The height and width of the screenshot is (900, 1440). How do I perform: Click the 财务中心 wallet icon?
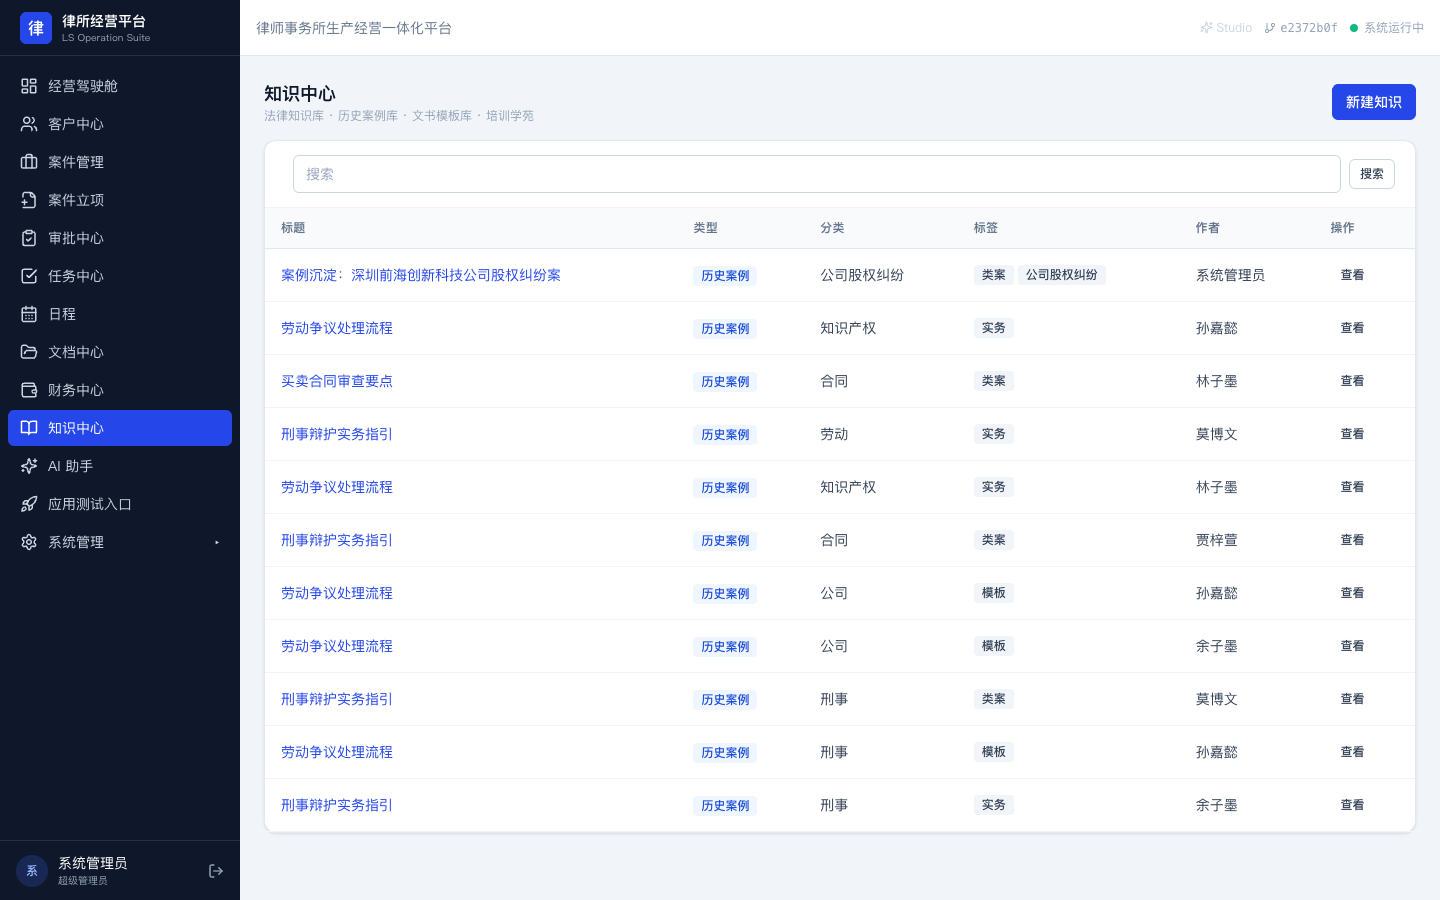pyautogui.click(x=29, y=390)
